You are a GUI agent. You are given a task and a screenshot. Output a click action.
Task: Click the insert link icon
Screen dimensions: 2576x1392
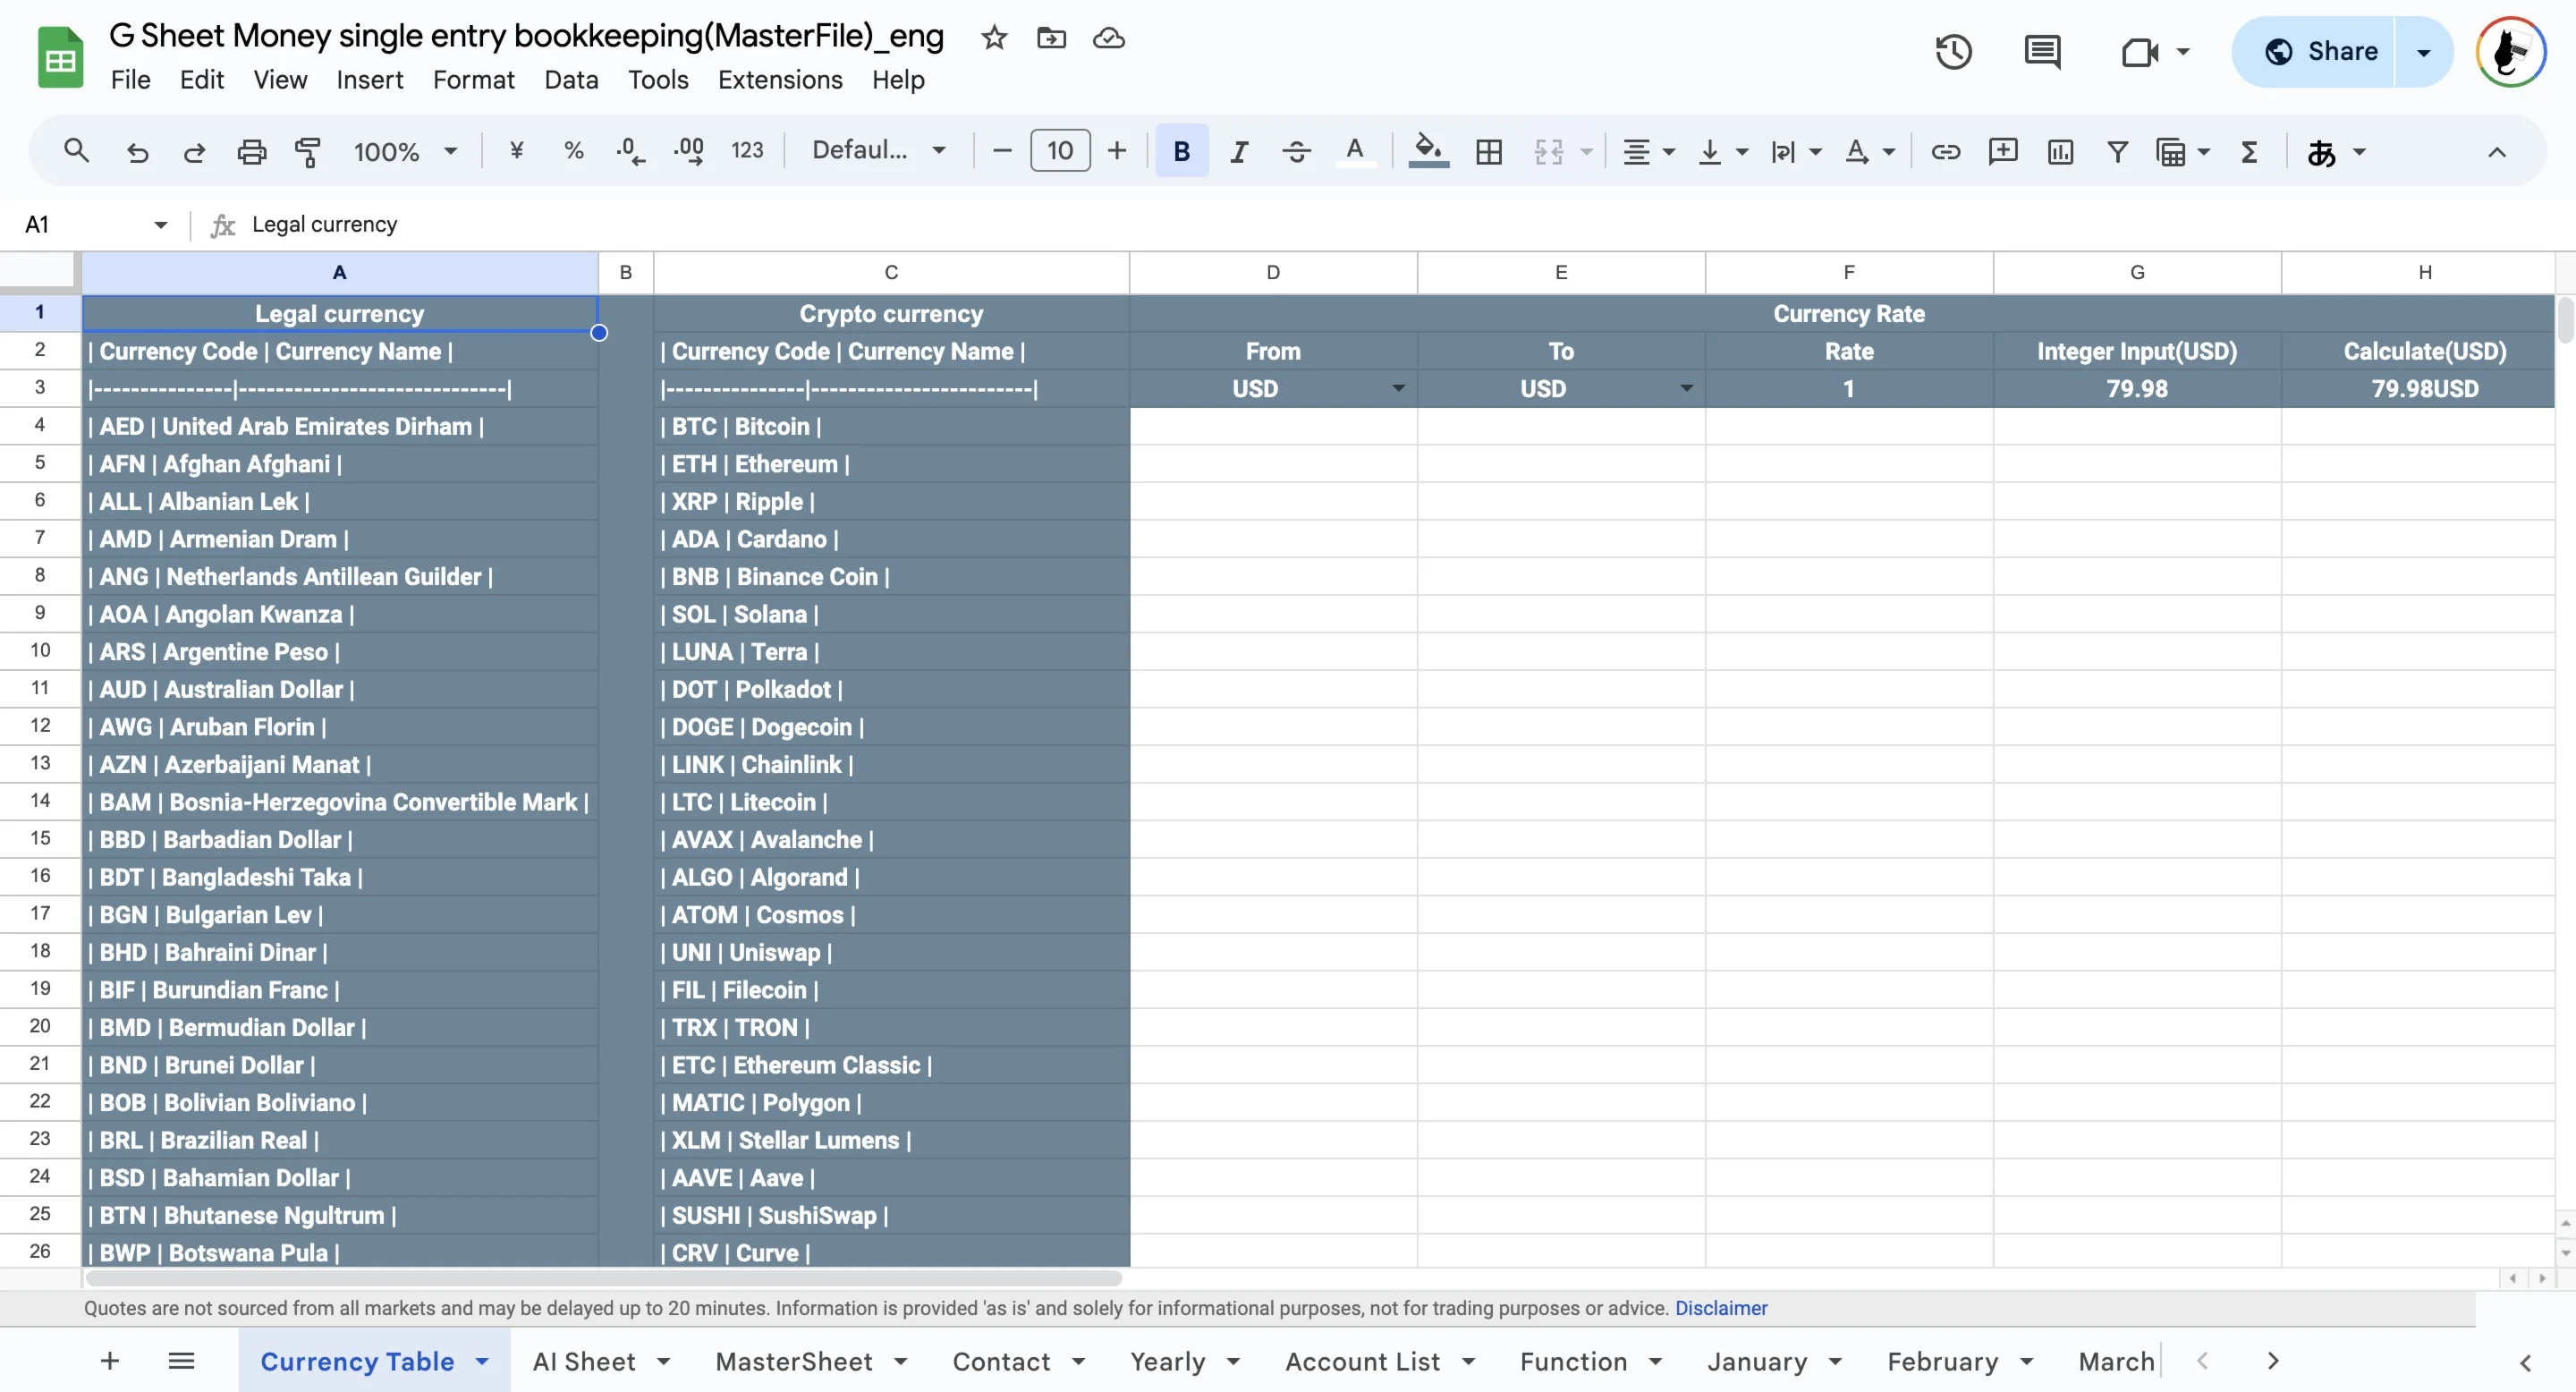click(x=1945, y=152)
